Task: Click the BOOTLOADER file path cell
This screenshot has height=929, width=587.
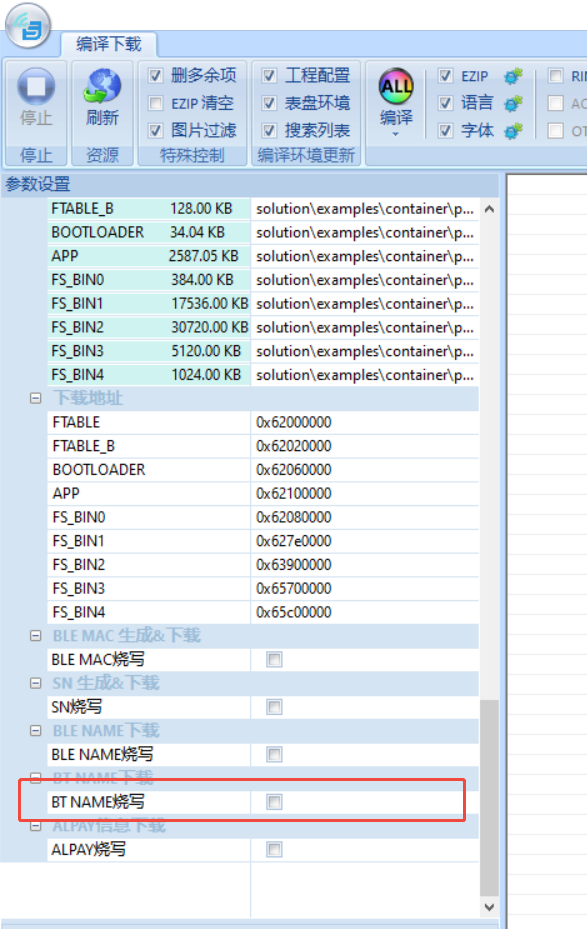Action: [x=364, y=232]
